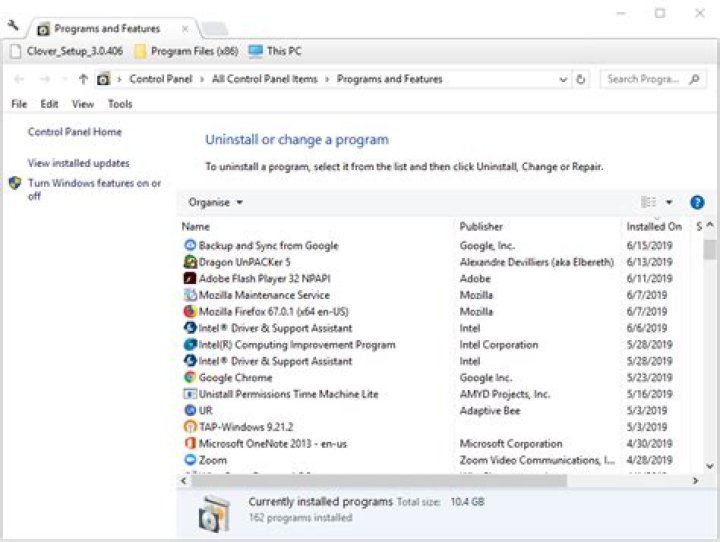Select Dragon UnPACKer 5 icon
The height and width of the screenshot is (542, 720).
pyautogui.click(x=190, y=262)
